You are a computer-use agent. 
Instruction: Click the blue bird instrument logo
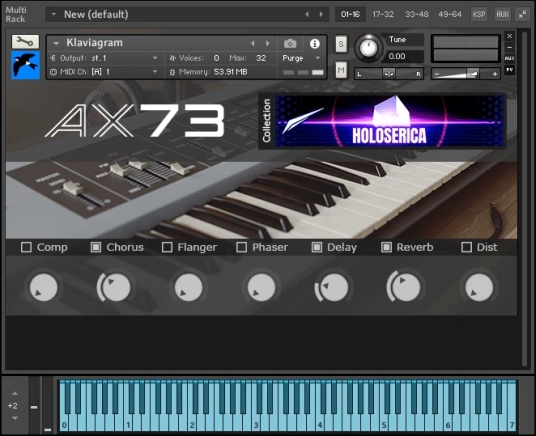(x=25, y=65)
